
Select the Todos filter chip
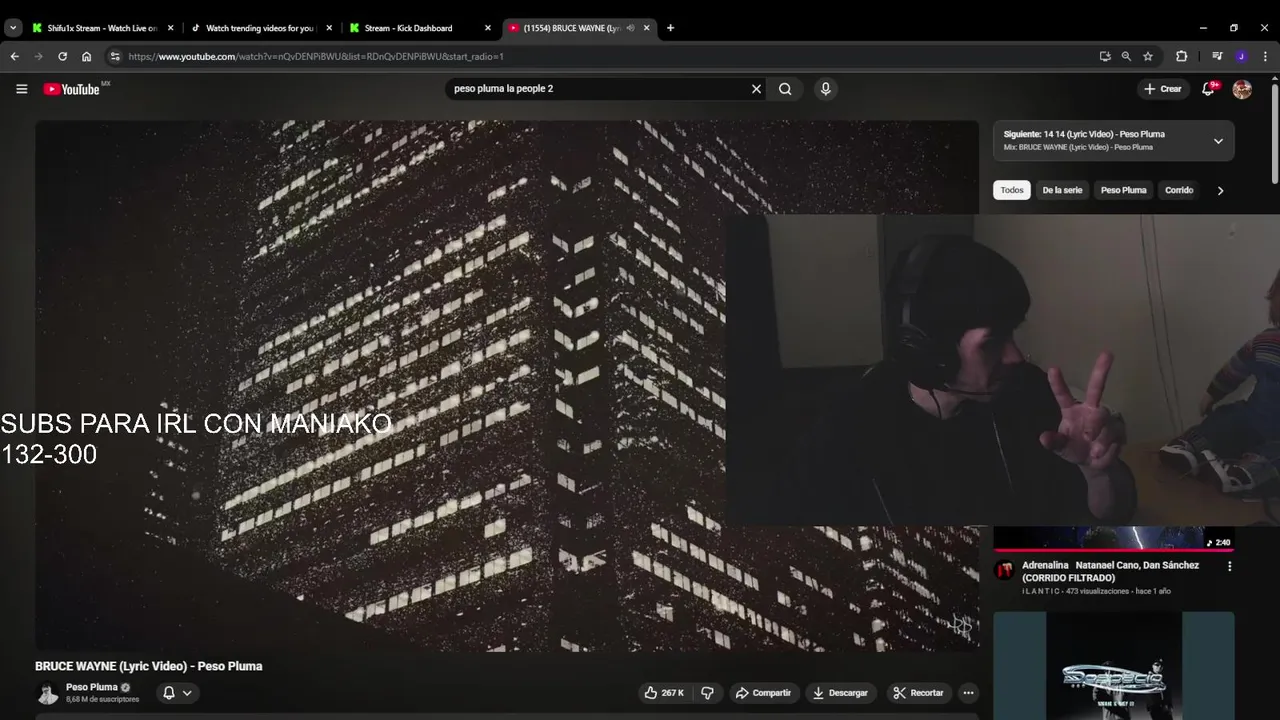tap(1012, 190)
